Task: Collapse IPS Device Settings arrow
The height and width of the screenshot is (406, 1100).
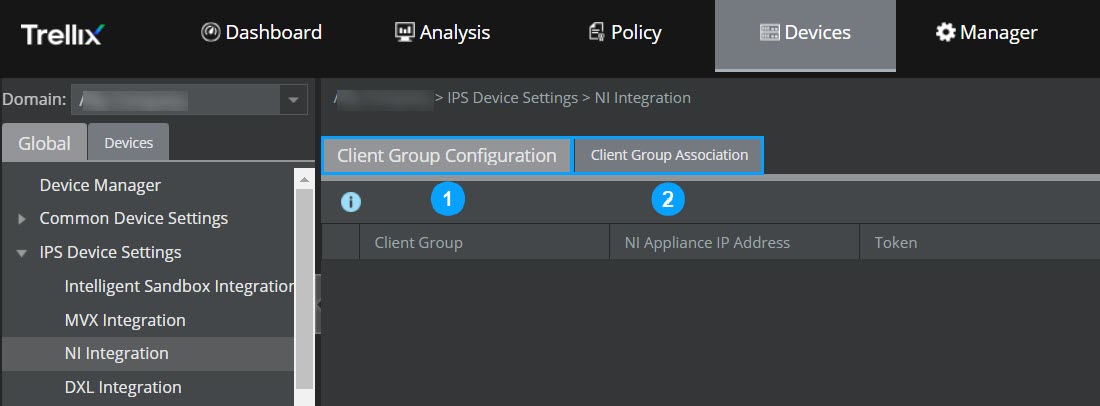Action: tap(22, 252)
